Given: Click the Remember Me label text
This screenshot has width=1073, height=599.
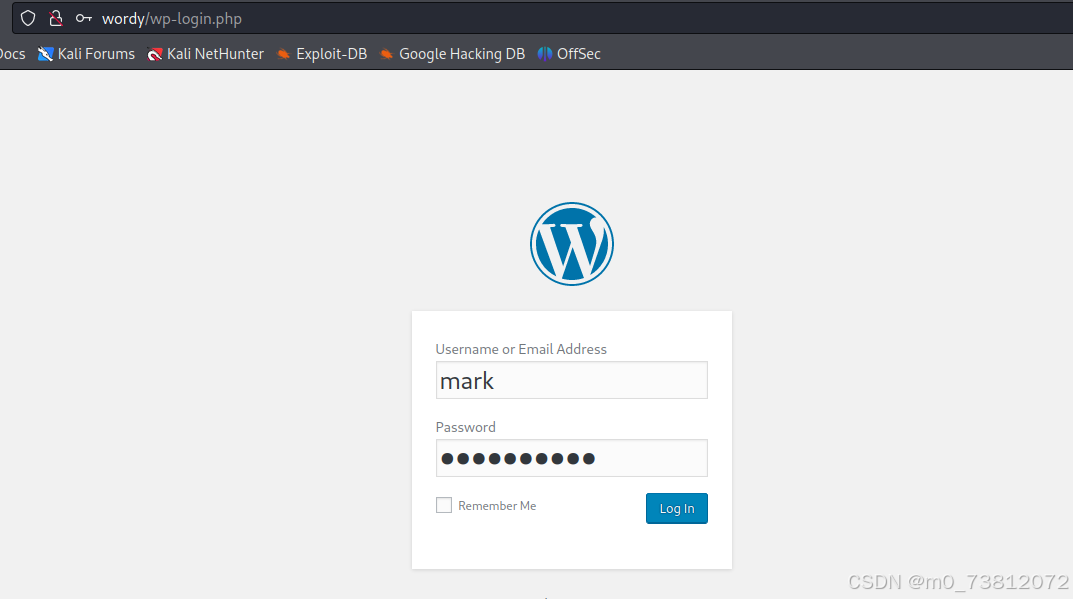Looking at the screenshot, I should coord(497,506).
